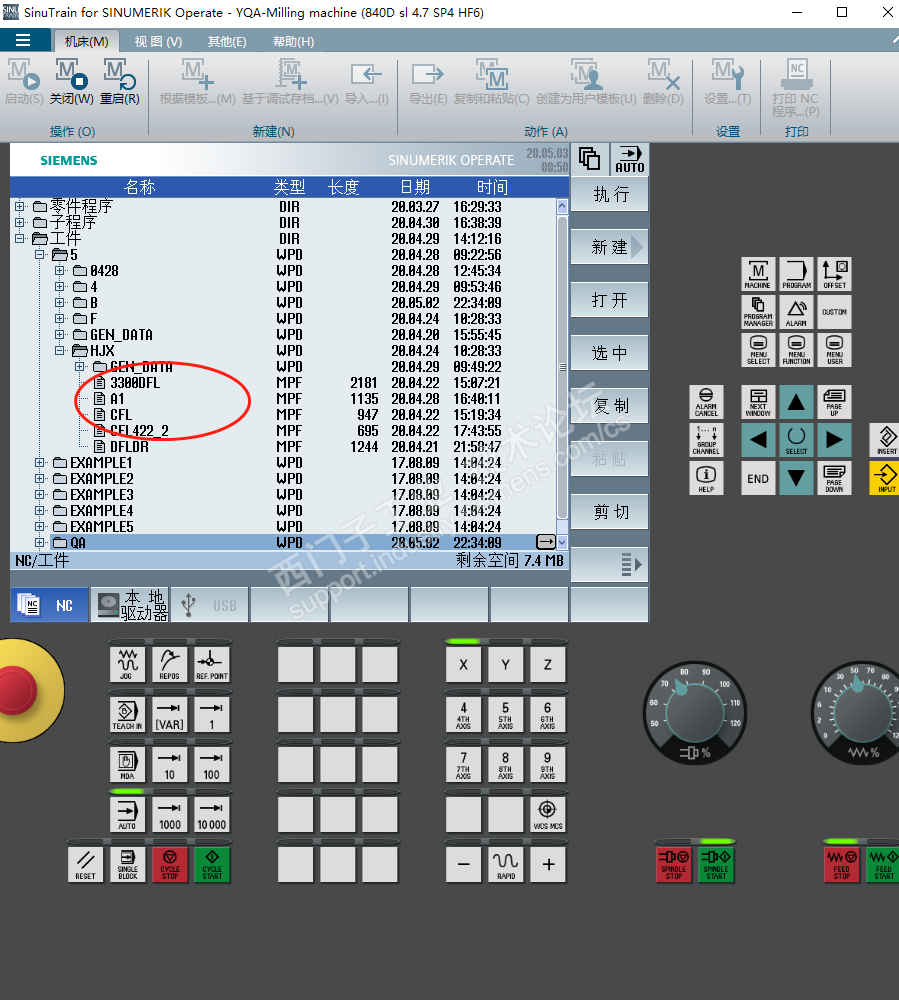Viewport: 899px width, 1001px height.
Task: Expand the EXAMPLE1 folder
Action: 40,462
